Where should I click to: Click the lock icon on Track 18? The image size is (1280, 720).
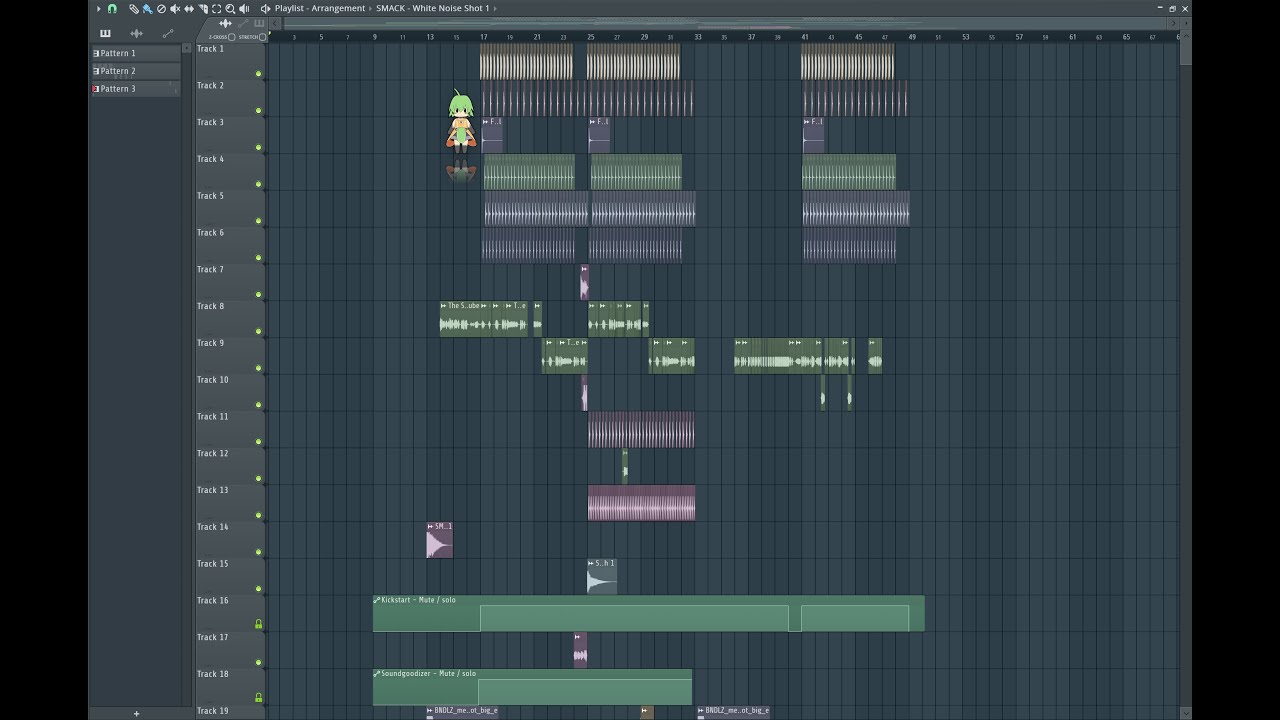pyautogui.click(x=258, y=698)
